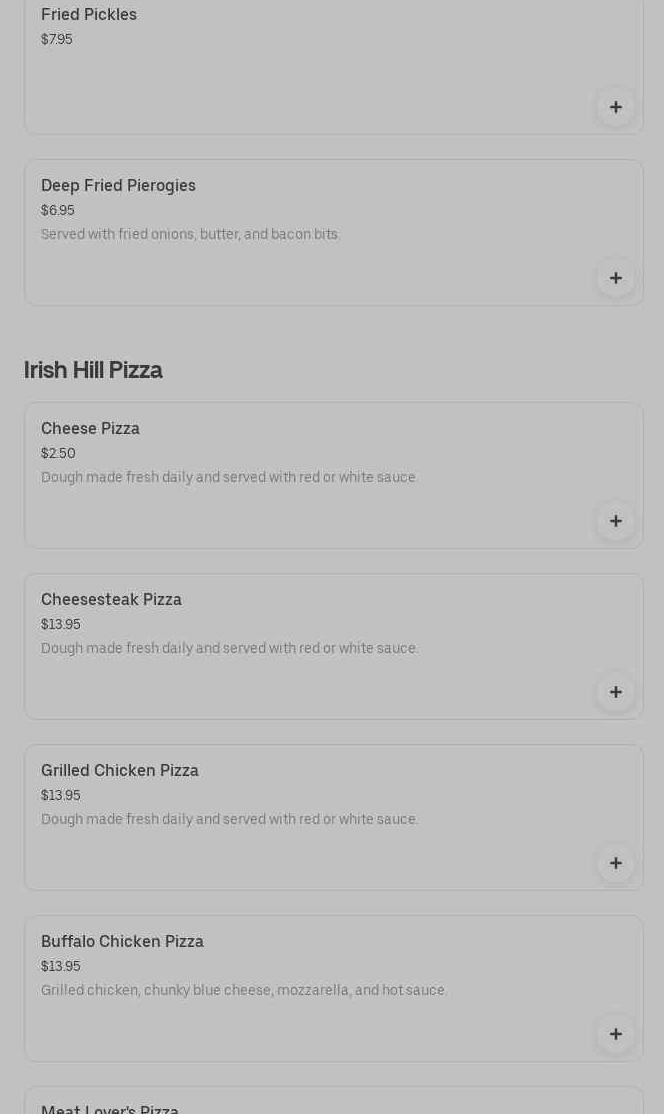Click the $7.95 Fried Pickles price
Image resolution: width=664 pixels, height=1114 pixels.
coord(57,39)
